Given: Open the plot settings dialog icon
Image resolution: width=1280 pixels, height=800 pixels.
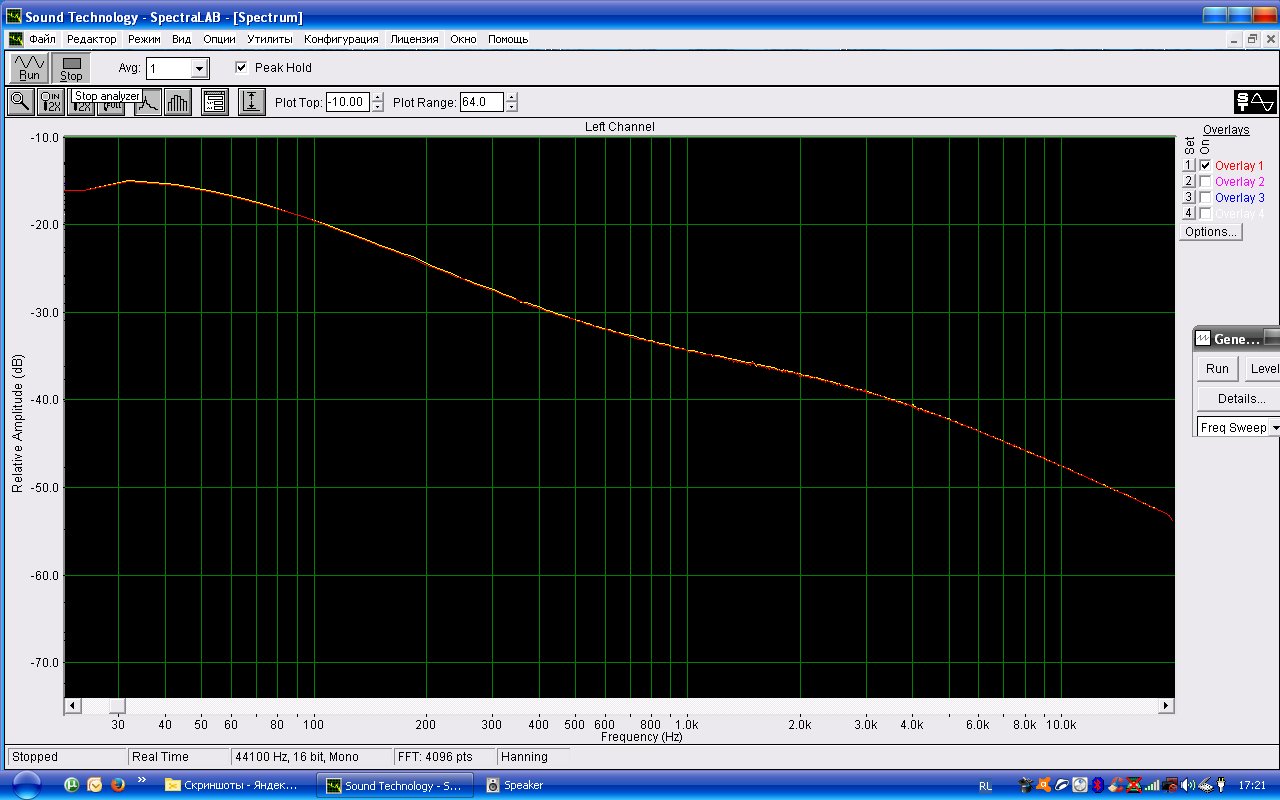Looking at the screenshot, I should (x=215, y=102).
